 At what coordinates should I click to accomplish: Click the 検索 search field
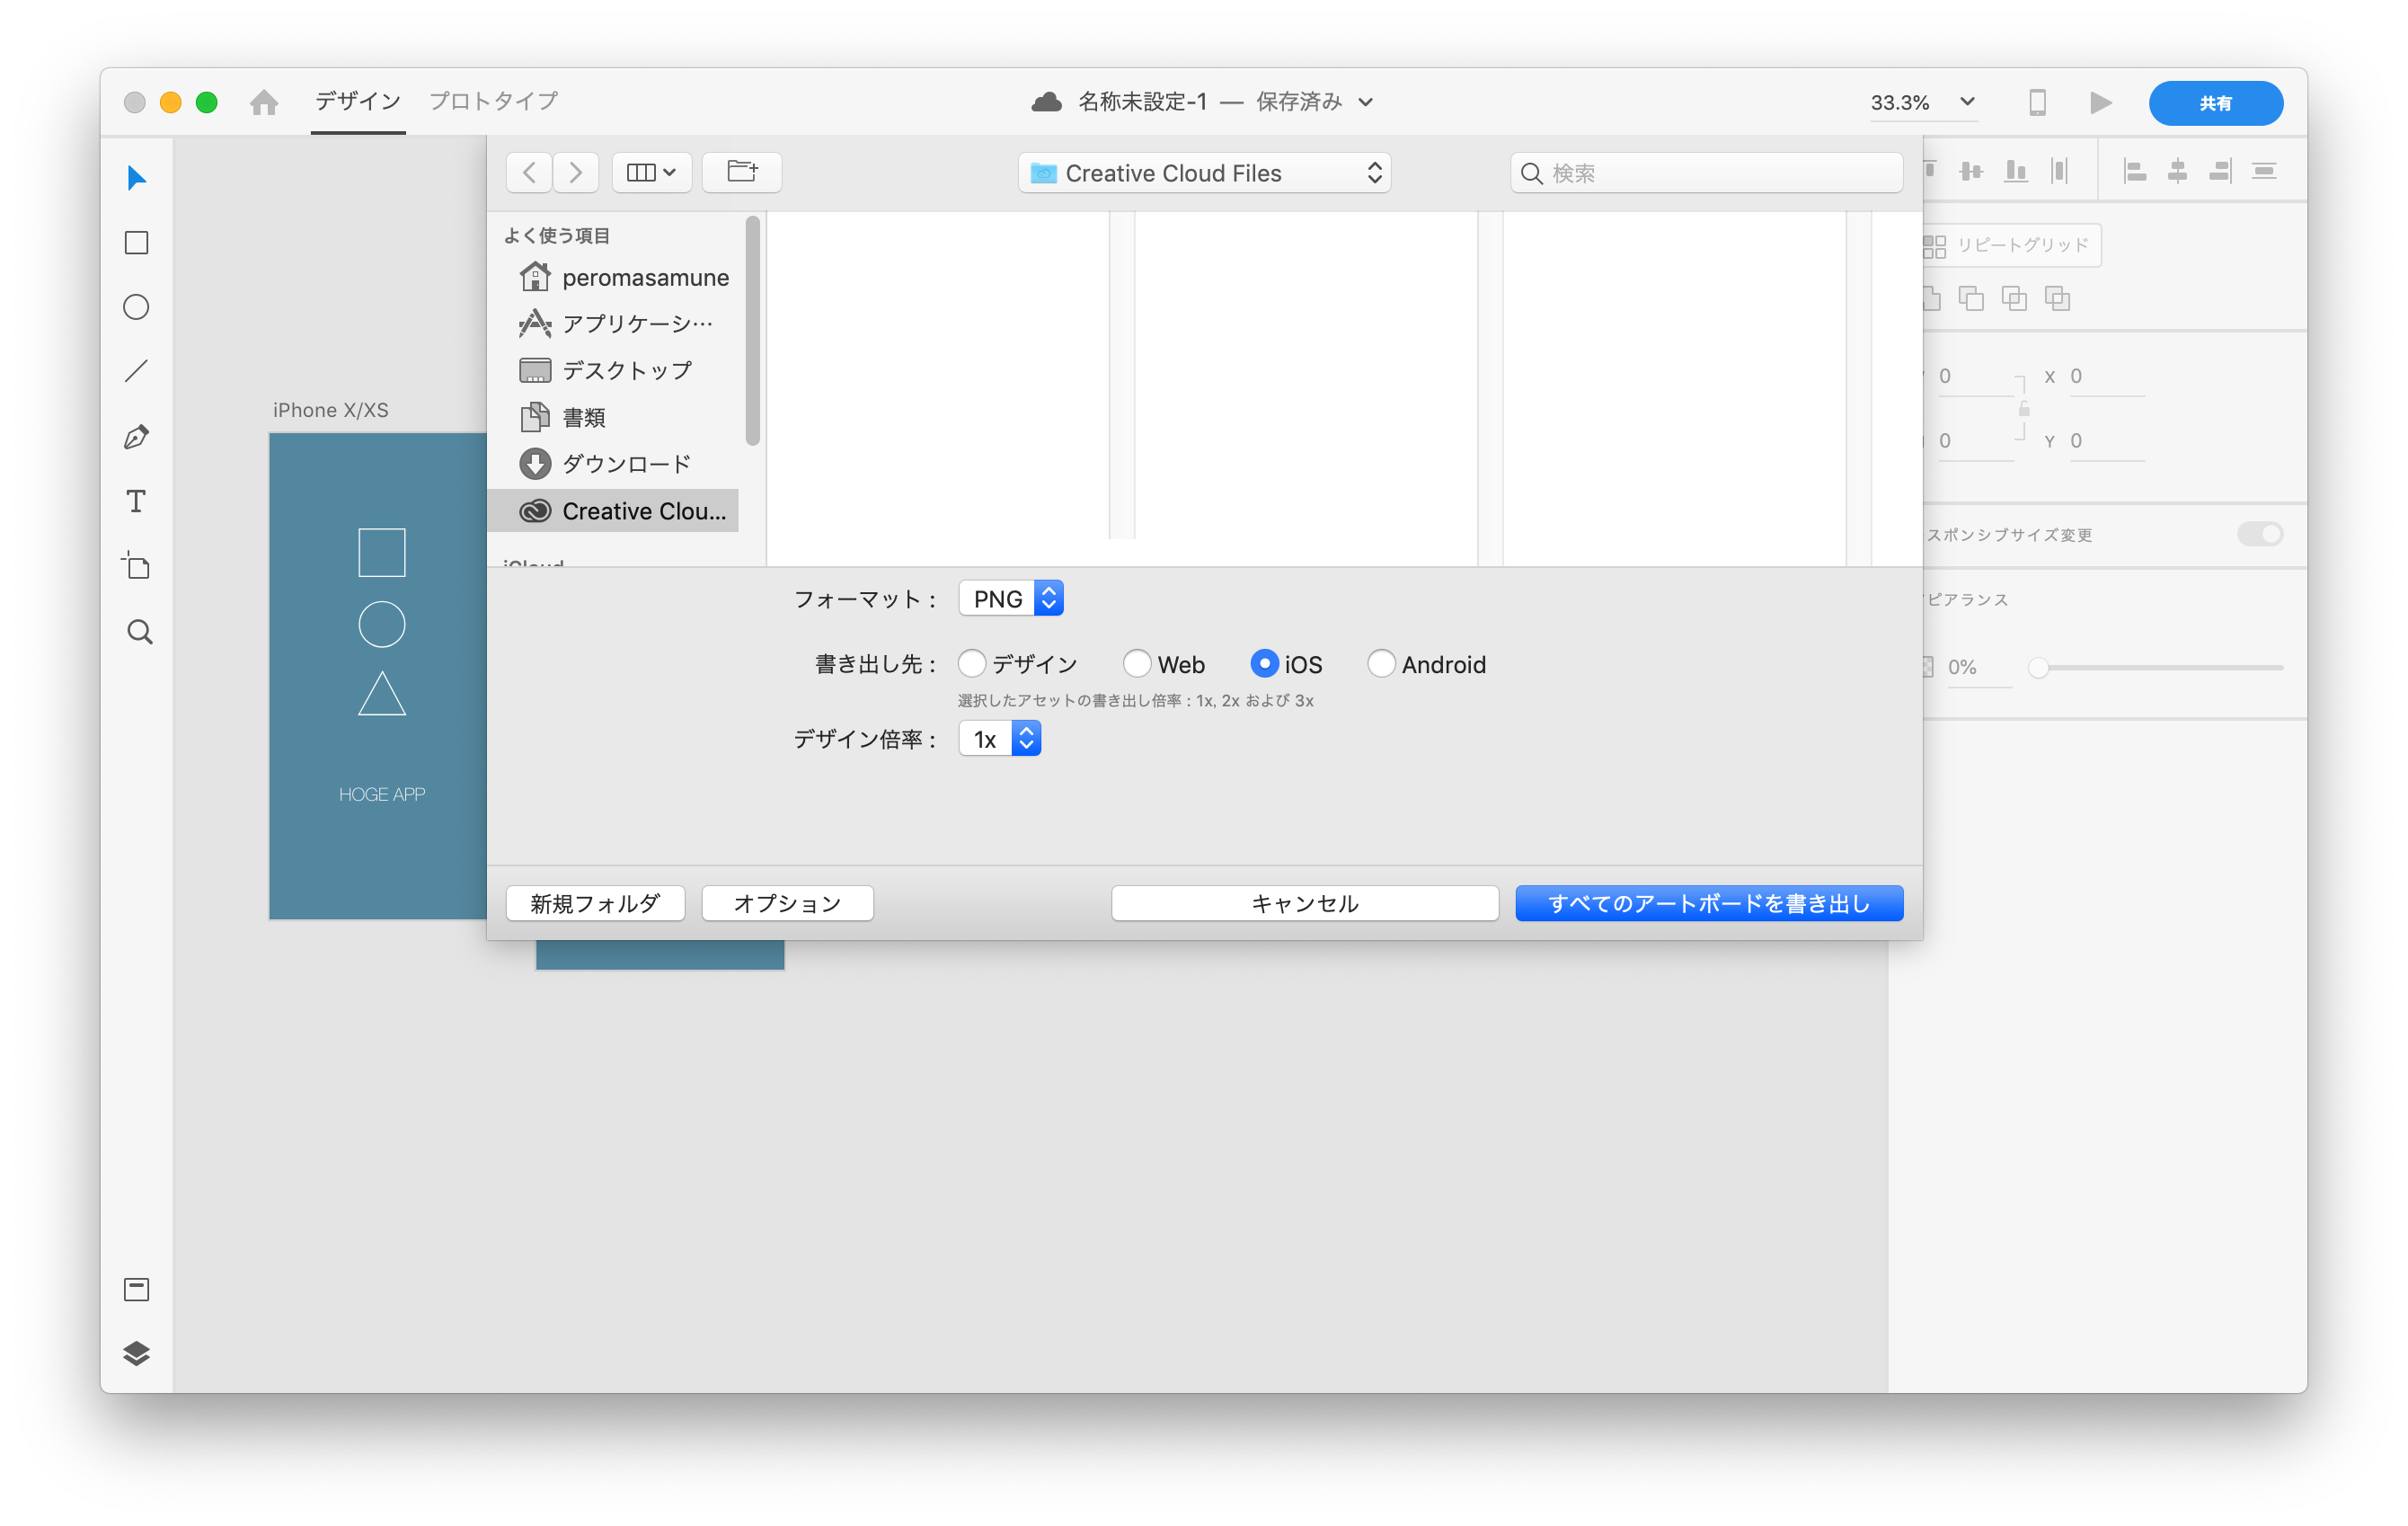click(x=1706, y=173)
